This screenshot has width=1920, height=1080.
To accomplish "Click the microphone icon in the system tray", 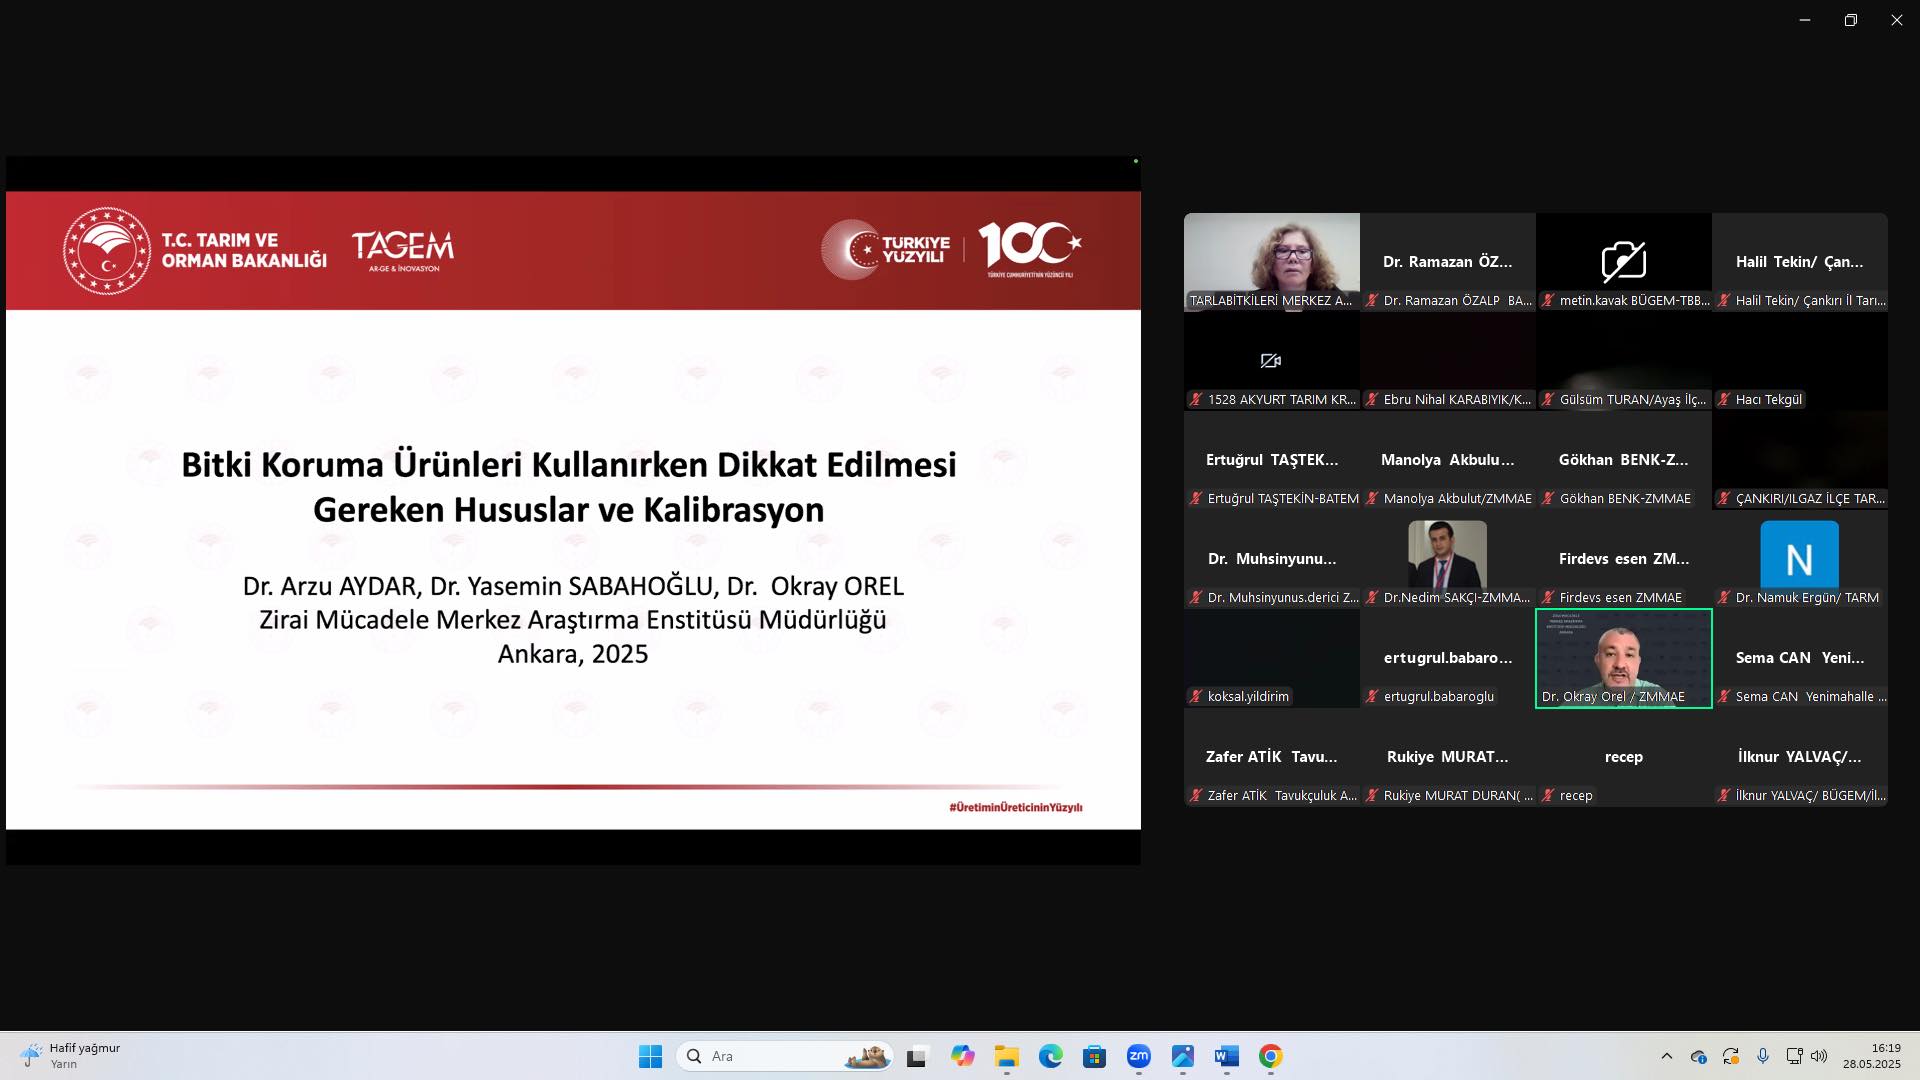I will point(1763,1056).
